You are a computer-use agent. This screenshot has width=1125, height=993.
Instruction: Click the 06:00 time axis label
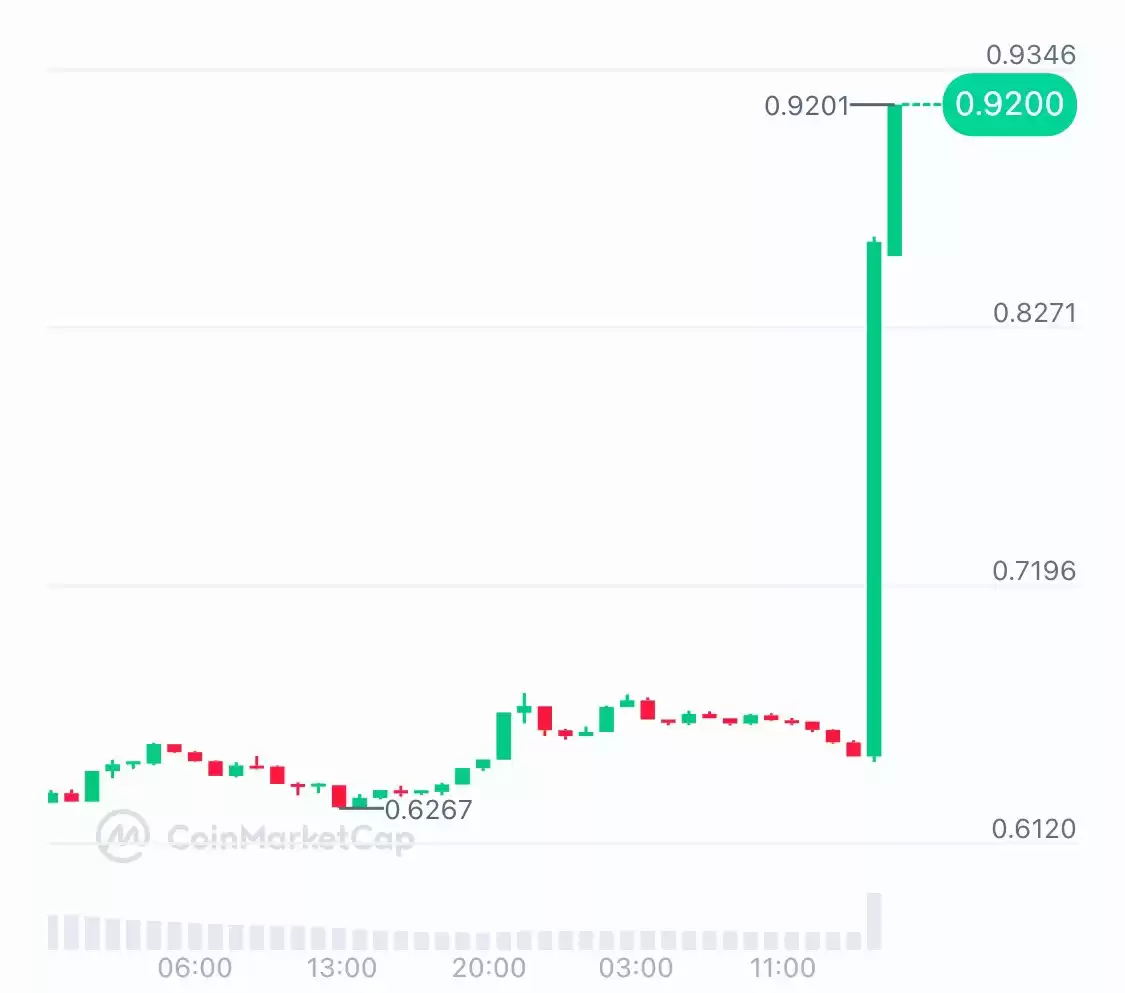point(195,968)
